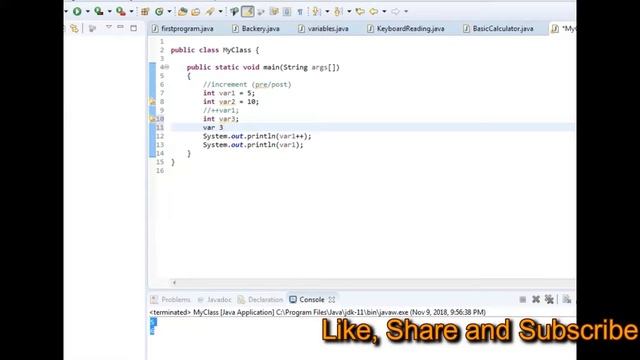Image resolution: width=640 pixels, height=360 pixels.
Task: Minimize the Package Explorer panel
Action: (x=120, y=27)
